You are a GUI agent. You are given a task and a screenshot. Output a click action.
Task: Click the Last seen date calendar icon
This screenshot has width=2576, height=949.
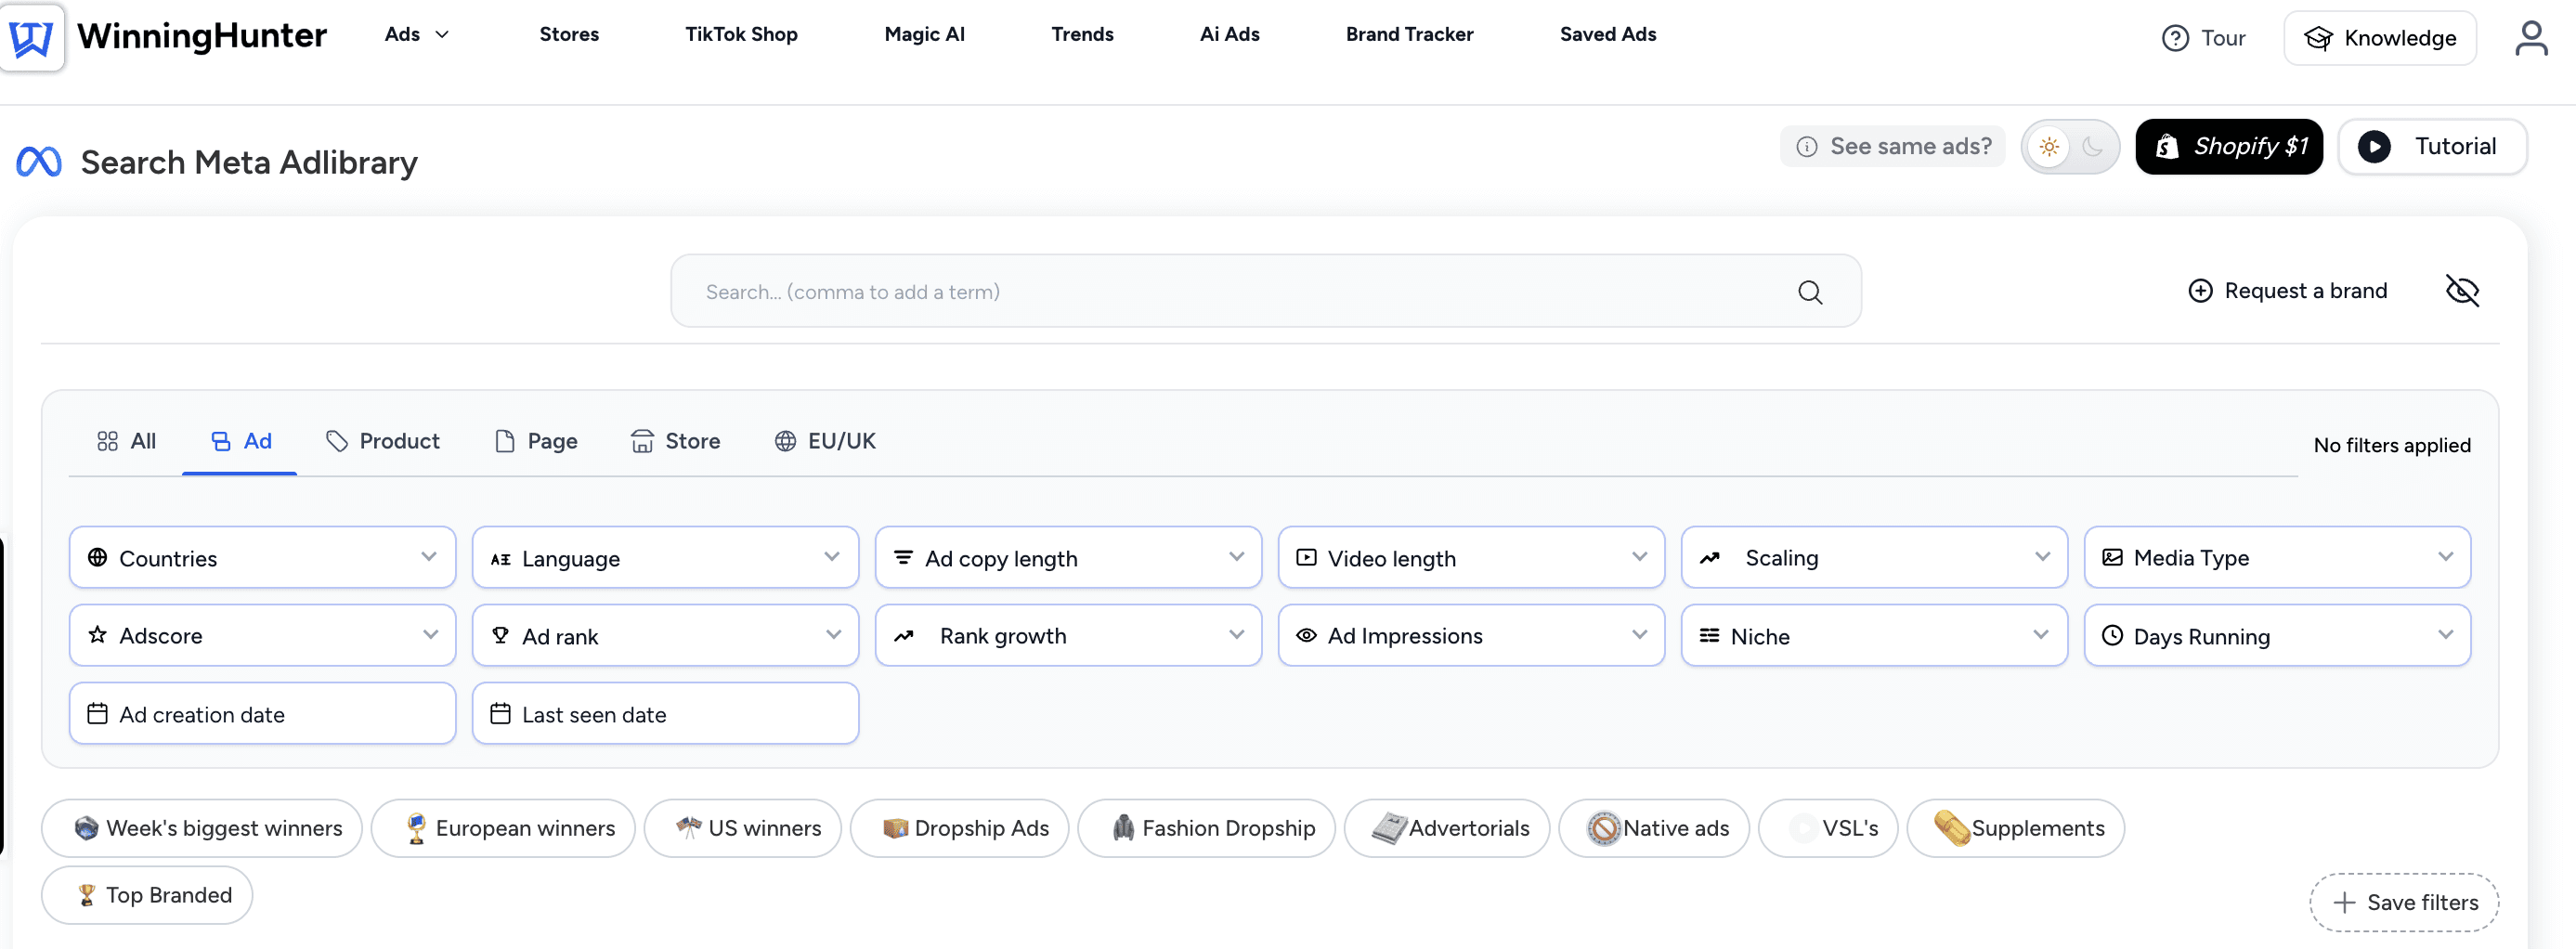click(500, 713)
